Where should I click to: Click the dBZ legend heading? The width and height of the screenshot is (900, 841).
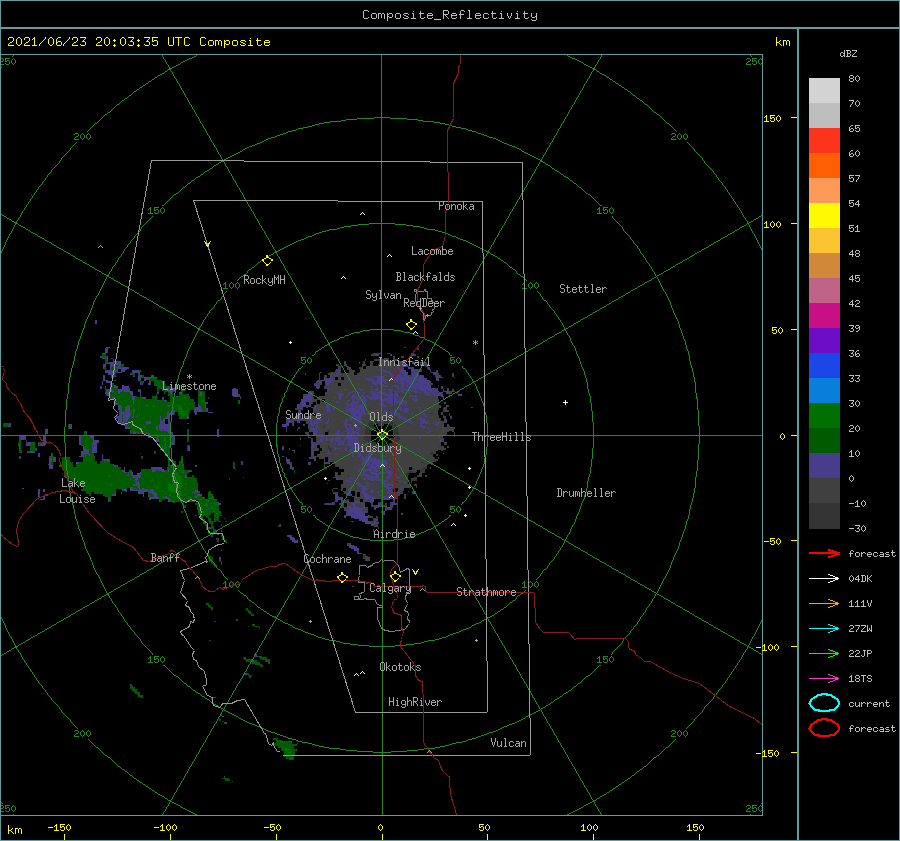pos(848,54)
